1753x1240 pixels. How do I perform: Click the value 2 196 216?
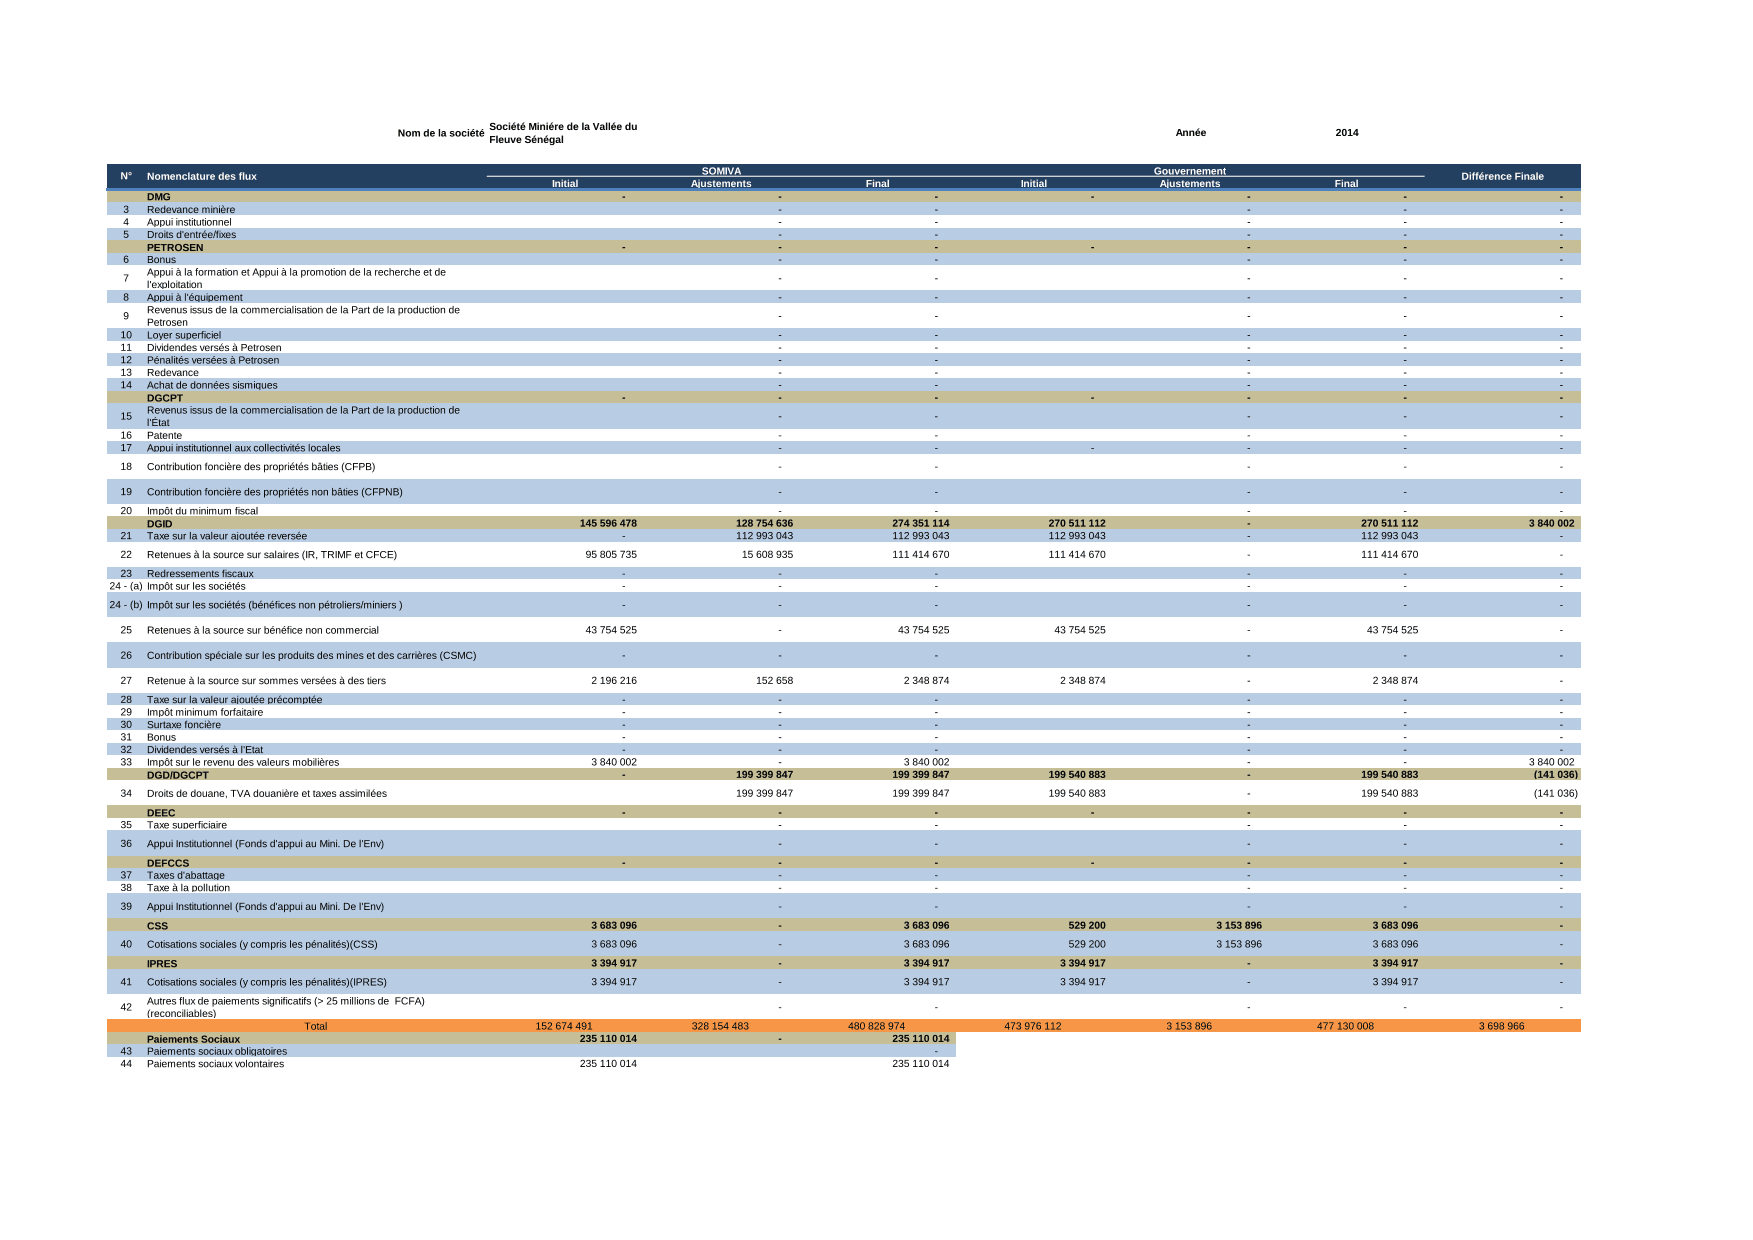(x=614, y=681)
